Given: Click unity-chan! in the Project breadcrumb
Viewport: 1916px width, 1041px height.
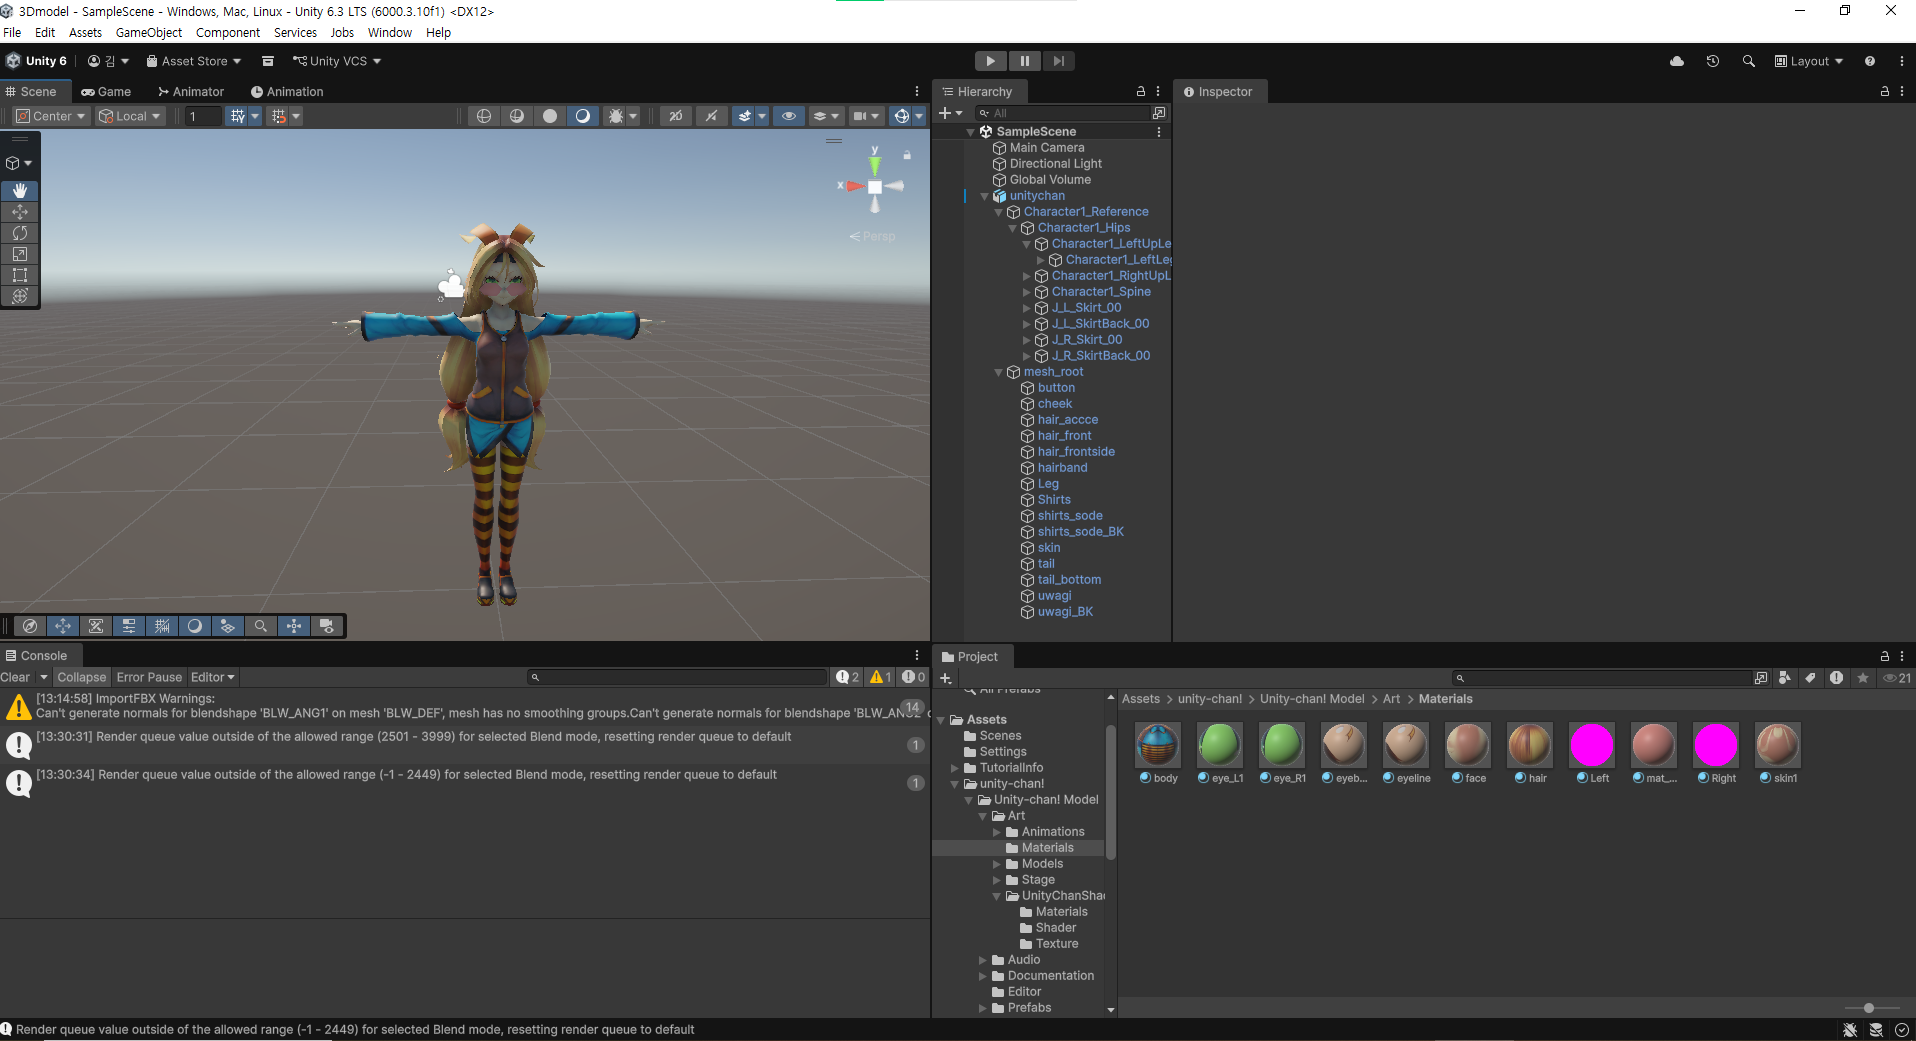Looking at the screenshot, I should point(1210,699).
